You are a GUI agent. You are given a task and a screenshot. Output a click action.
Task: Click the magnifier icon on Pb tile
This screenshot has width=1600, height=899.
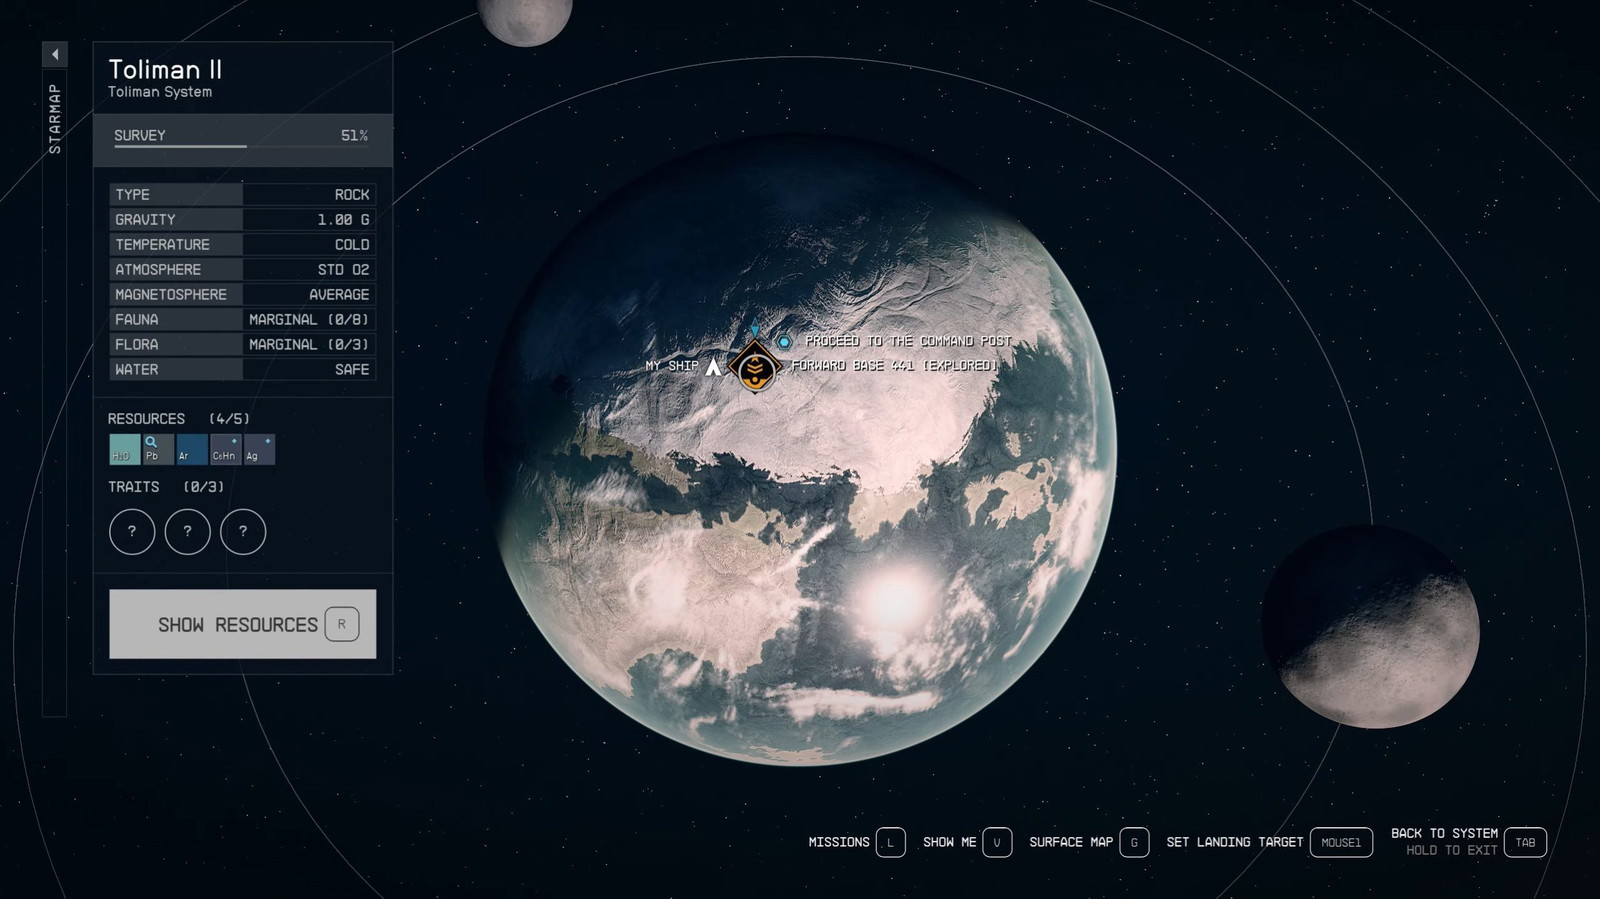click(151, 441)
